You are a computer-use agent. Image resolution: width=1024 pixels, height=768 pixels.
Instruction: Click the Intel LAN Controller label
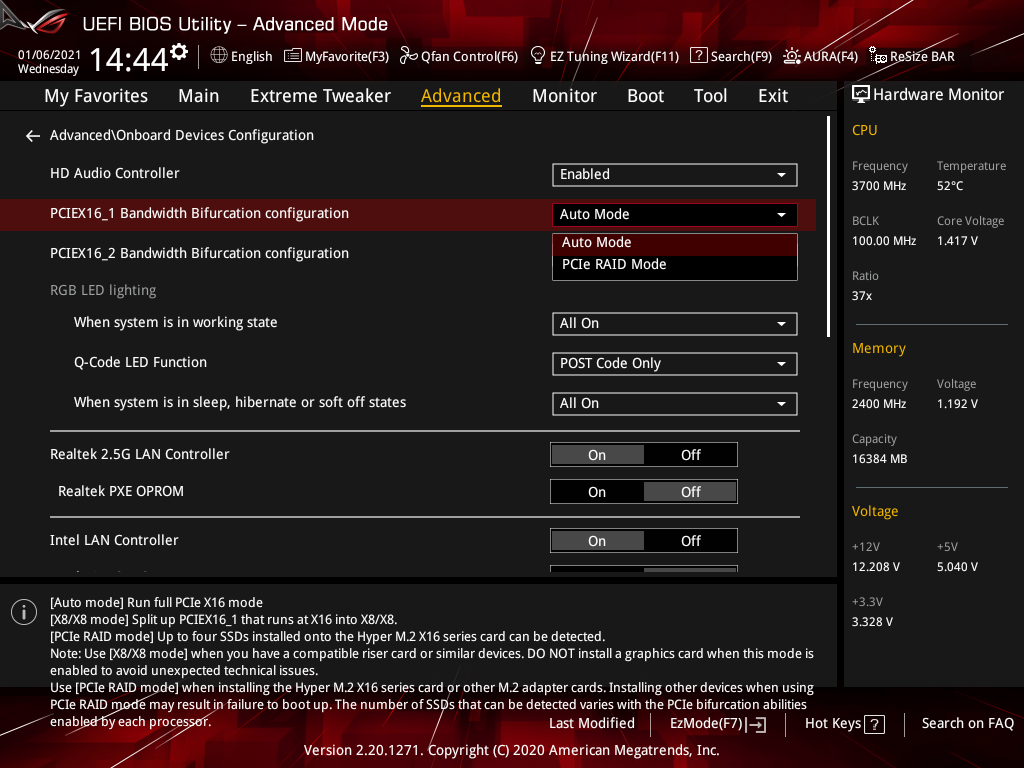(x=114, y=541)
